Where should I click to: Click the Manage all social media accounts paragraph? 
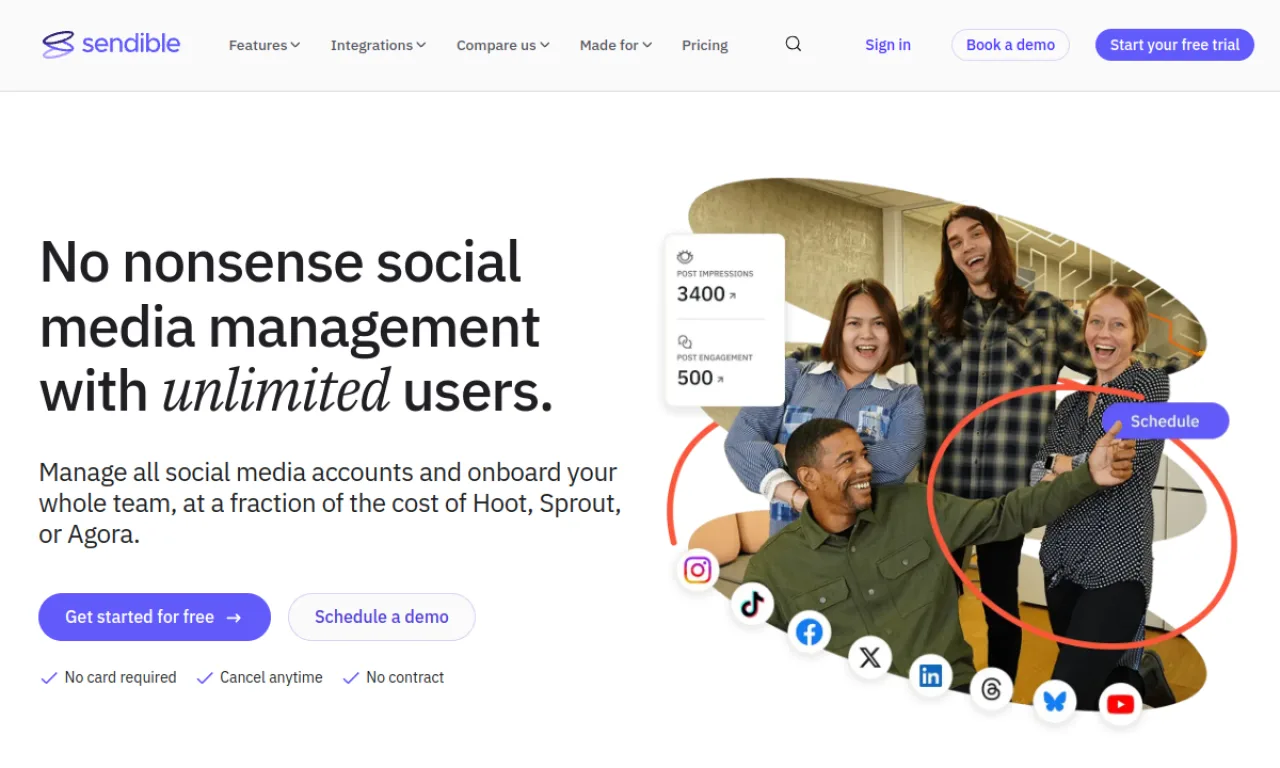(x=330, y=503)
